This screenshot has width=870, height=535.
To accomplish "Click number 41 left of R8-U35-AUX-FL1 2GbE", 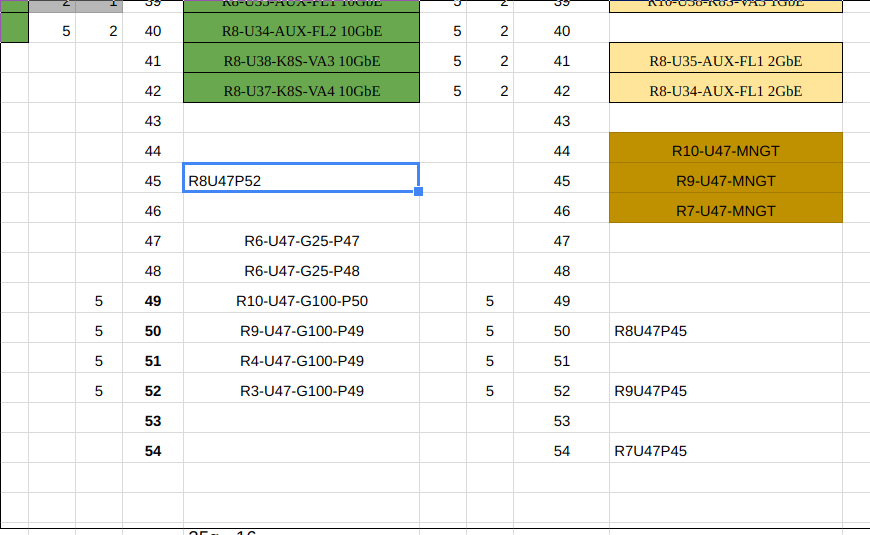I will point(562,61).
